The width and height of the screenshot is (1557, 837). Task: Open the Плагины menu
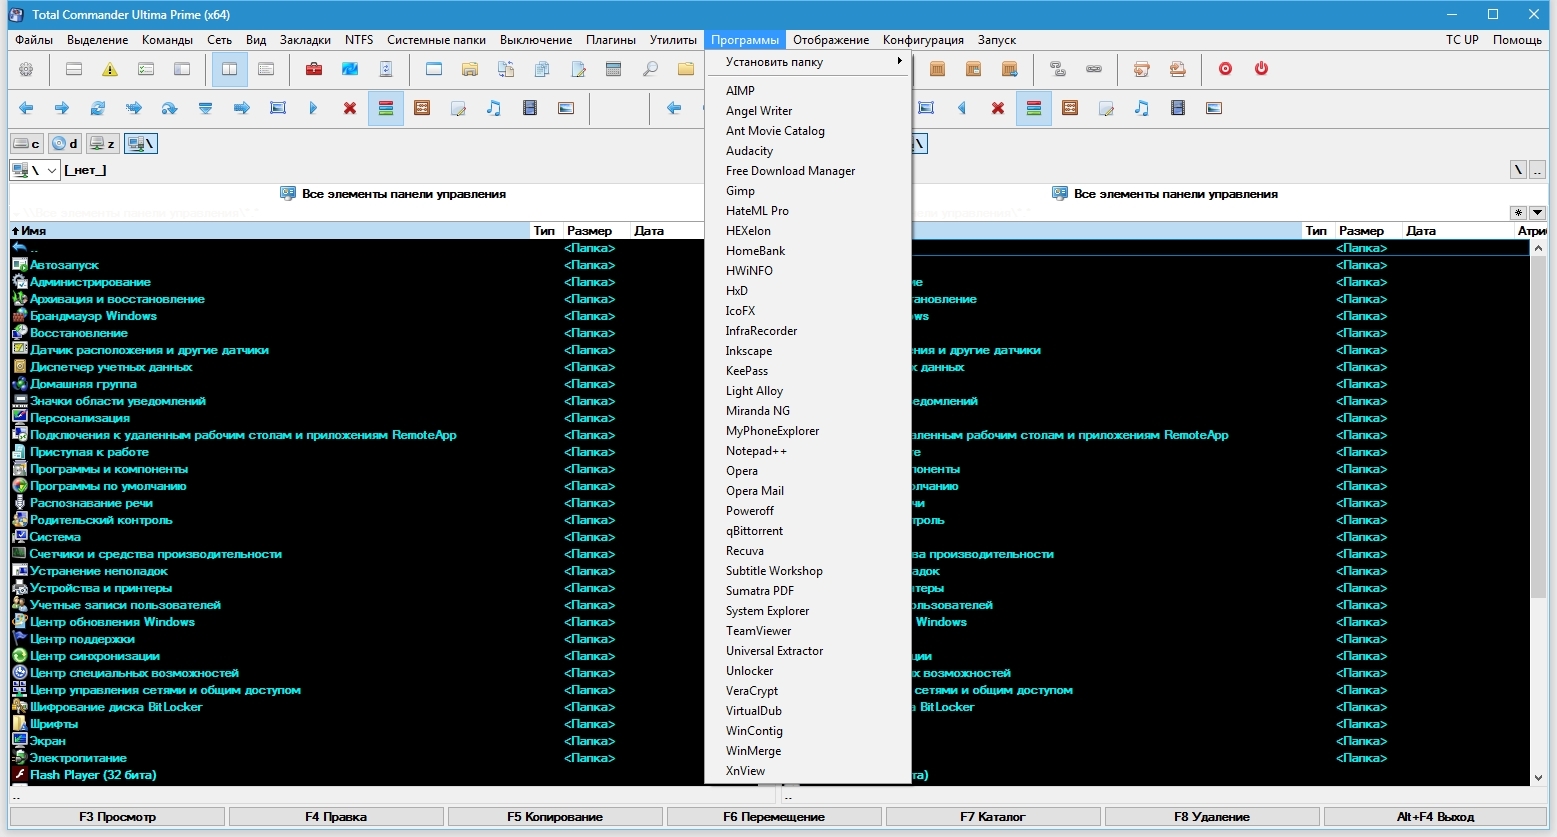tap(611, 40)
